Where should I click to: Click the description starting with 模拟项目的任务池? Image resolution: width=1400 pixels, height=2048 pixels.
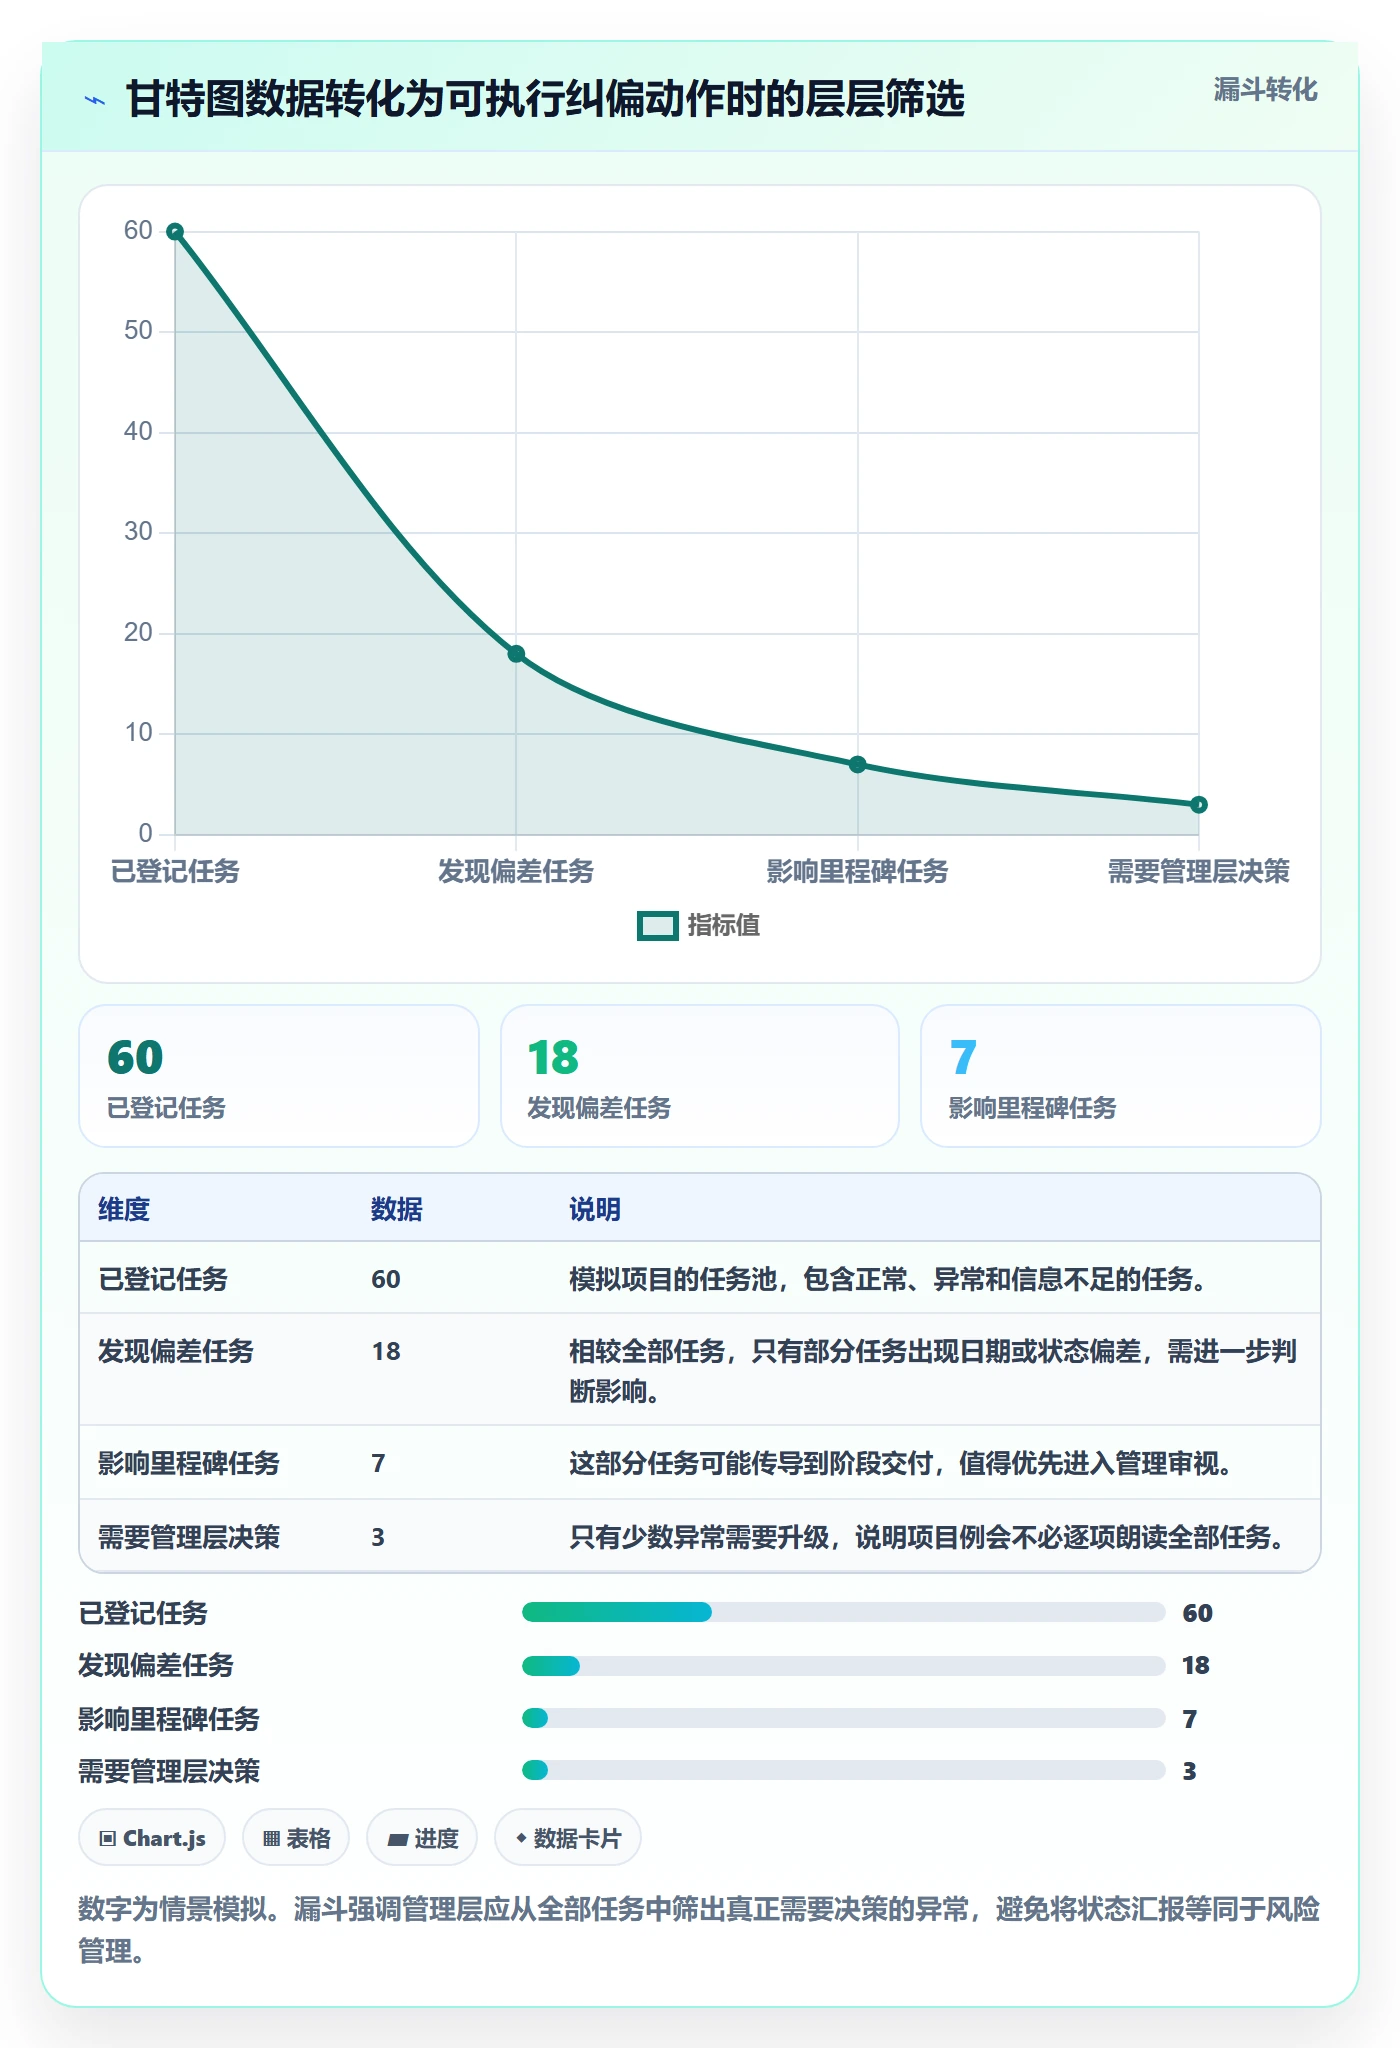(x=889, y=1280)
